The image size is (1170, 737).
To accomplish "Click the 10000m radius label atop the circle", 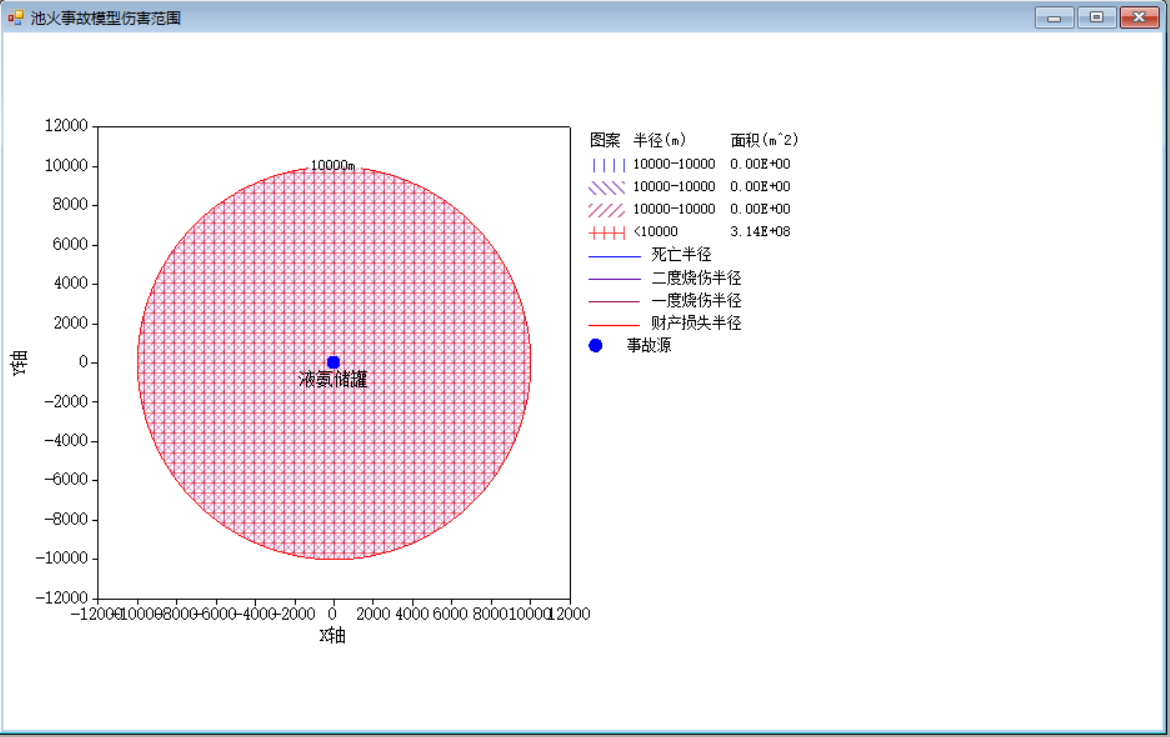I will (x=333, y=166).
